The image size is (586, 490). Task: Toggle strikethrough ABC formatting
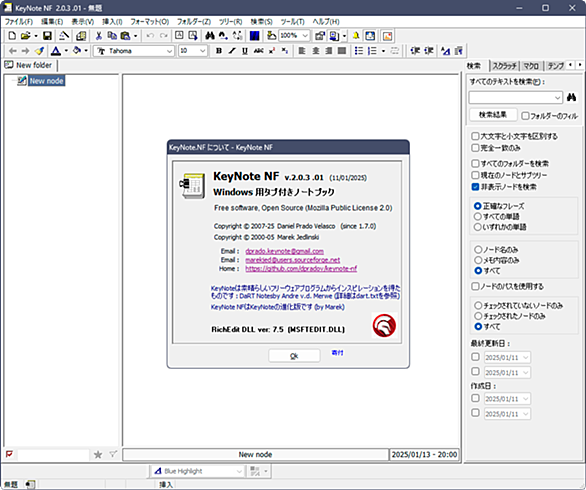258,51
